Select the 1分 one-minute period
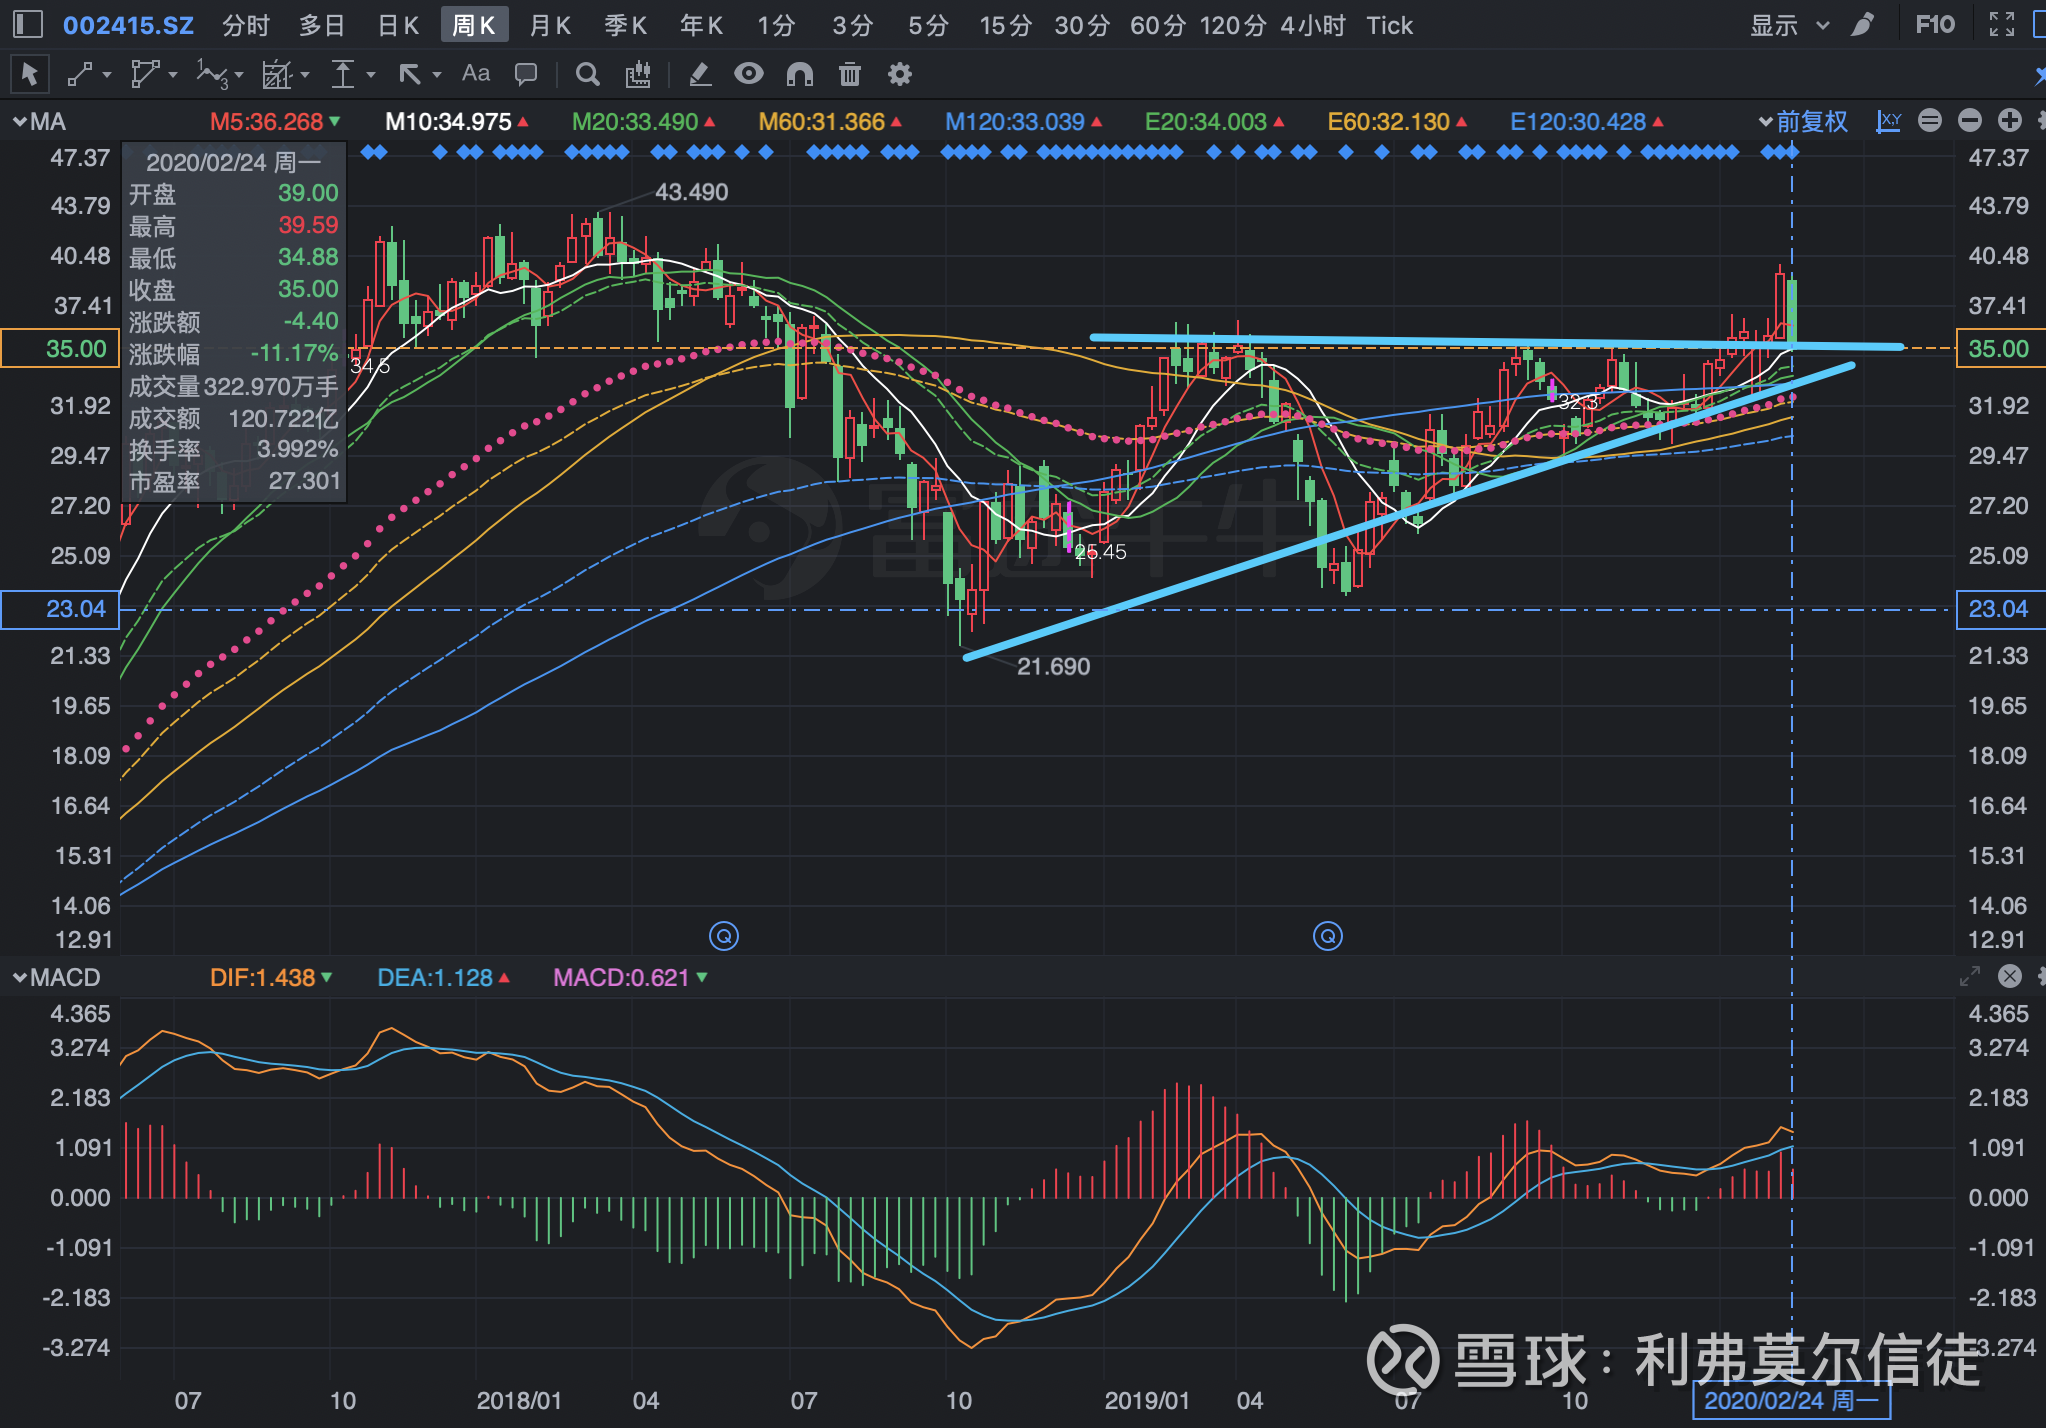Image resolution: width=2046 pixels, height=1428 pixels. pyautogui.click(x=776, y=25)
